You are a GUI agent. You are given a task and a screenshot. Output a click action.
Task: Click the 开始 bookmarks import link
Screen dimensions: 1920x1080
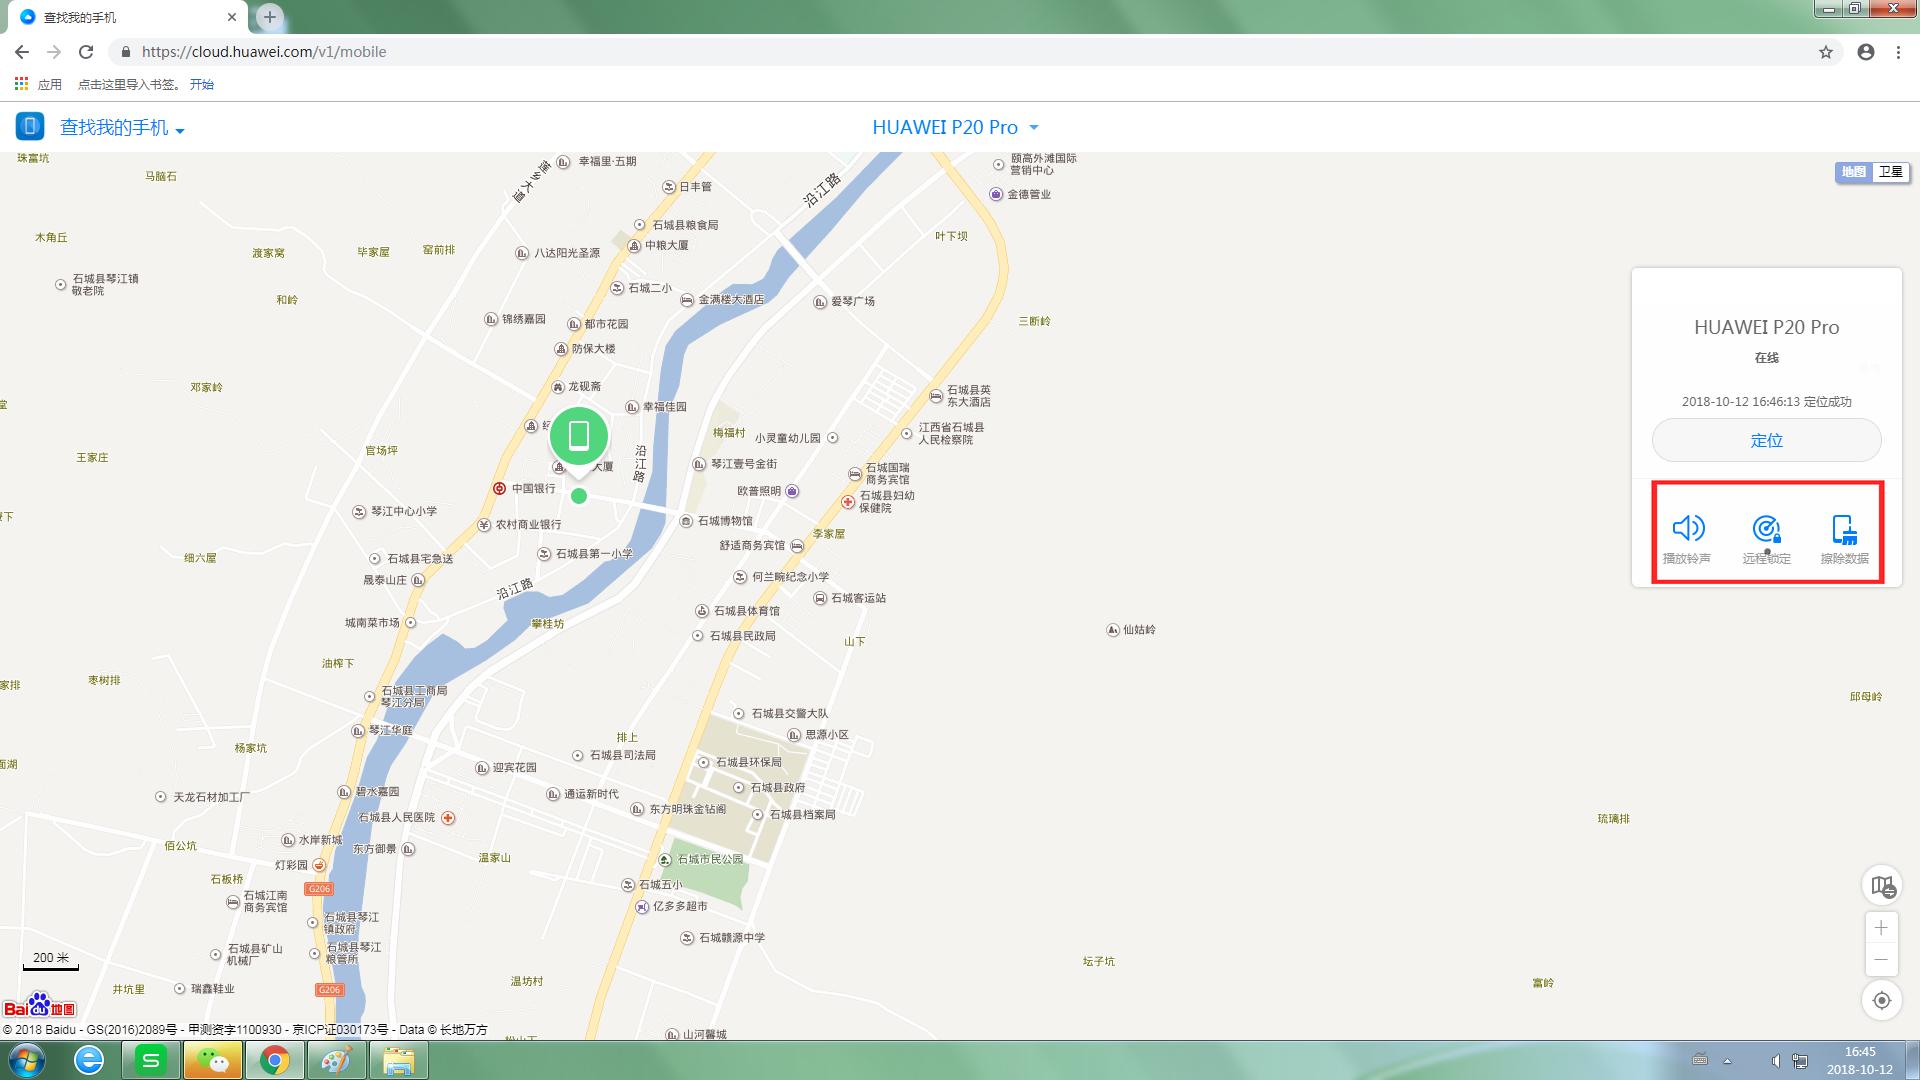202,84
